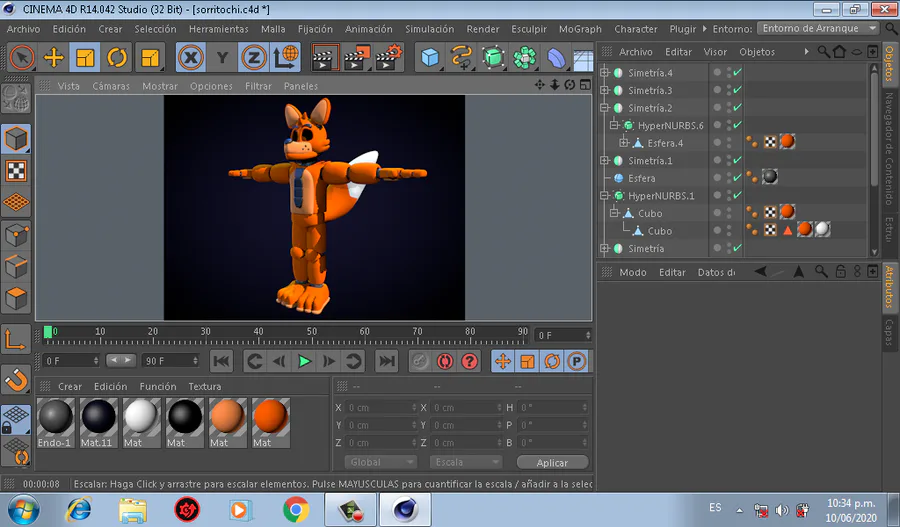This screenshot has width=900, height=527.
Task: Select Points mode icon
Action: click(16, 235)
